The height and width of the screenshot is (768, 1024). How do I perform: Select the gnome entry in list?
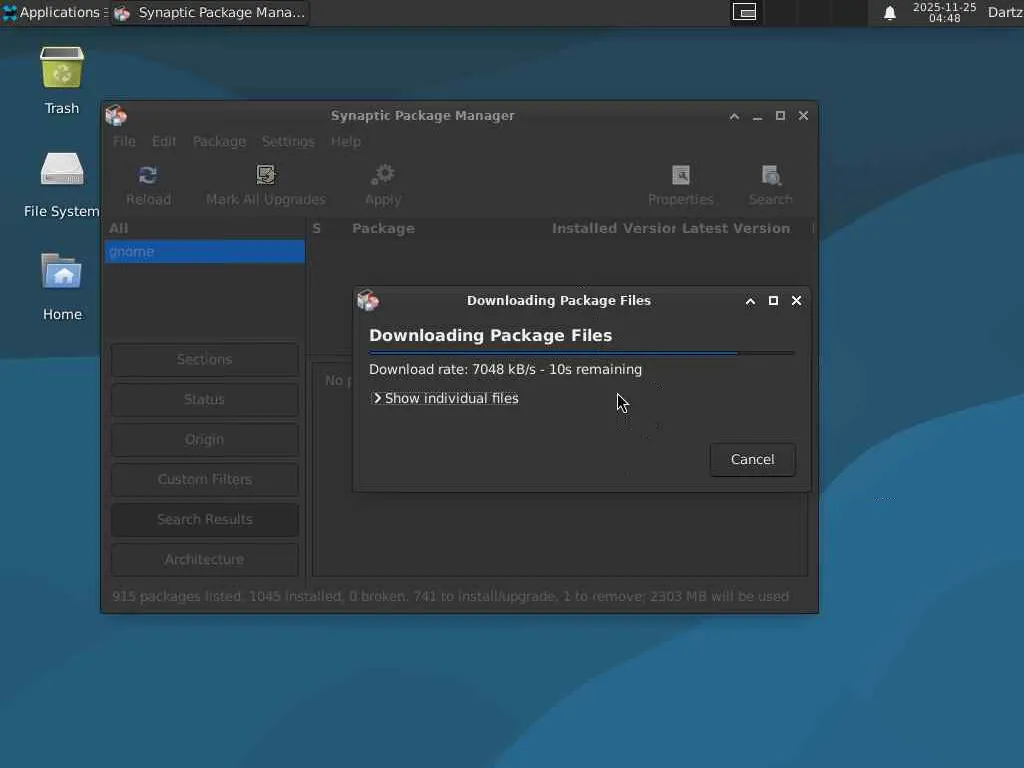click(x=204, y=251)
